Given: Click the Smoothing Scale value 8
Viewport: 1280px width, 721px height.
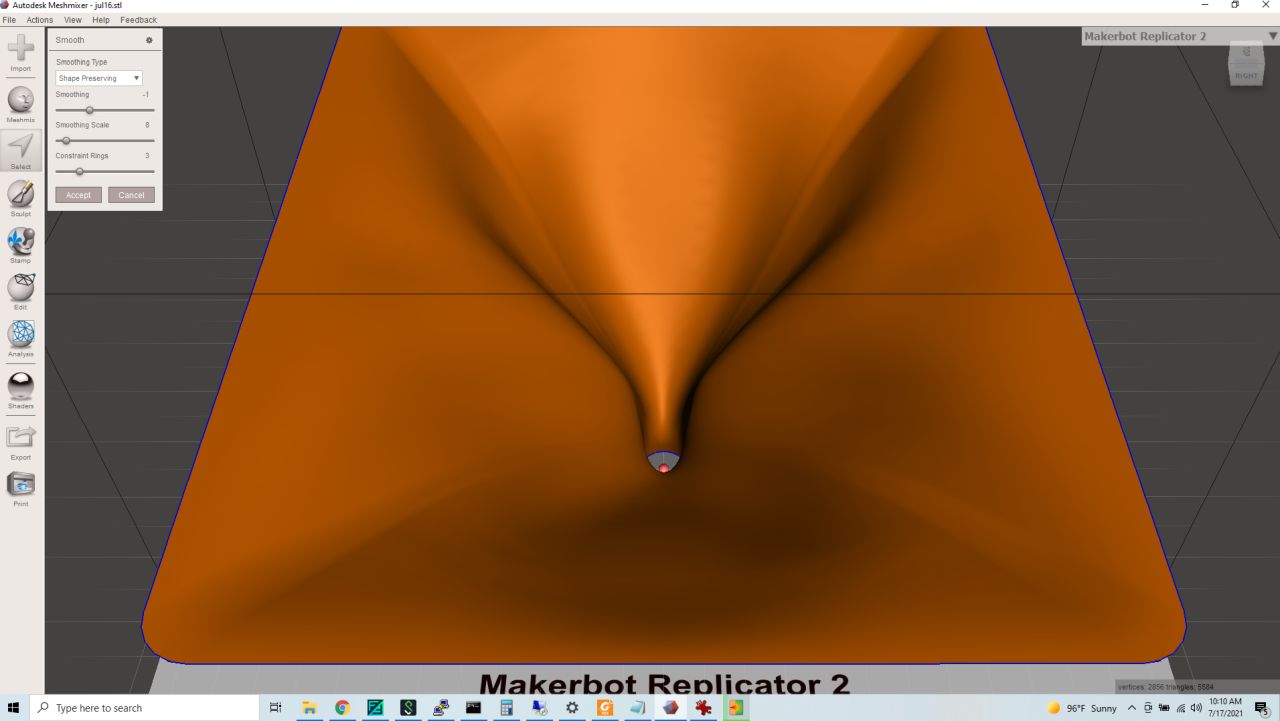Looking at the screenshot, I should point(147,125).
